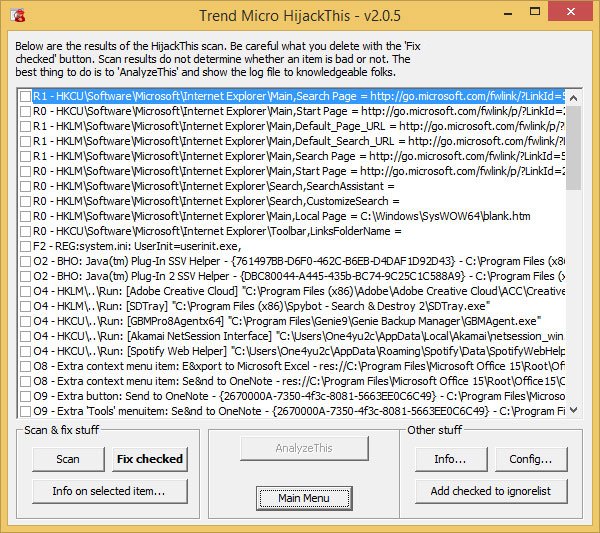Check the F2 UserInit=userinit.exe checkbox

click(x=26, y=246)
